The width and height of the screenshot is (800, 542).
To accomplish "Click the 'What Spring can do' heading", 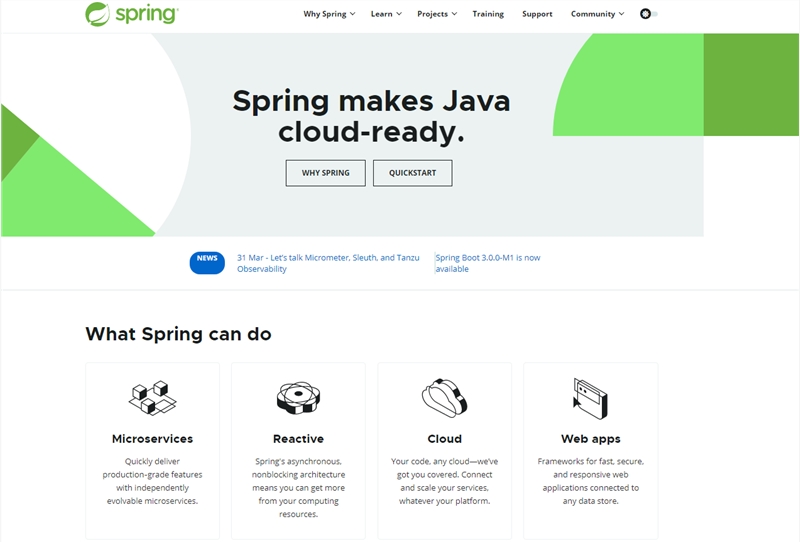I will [178, 334].
